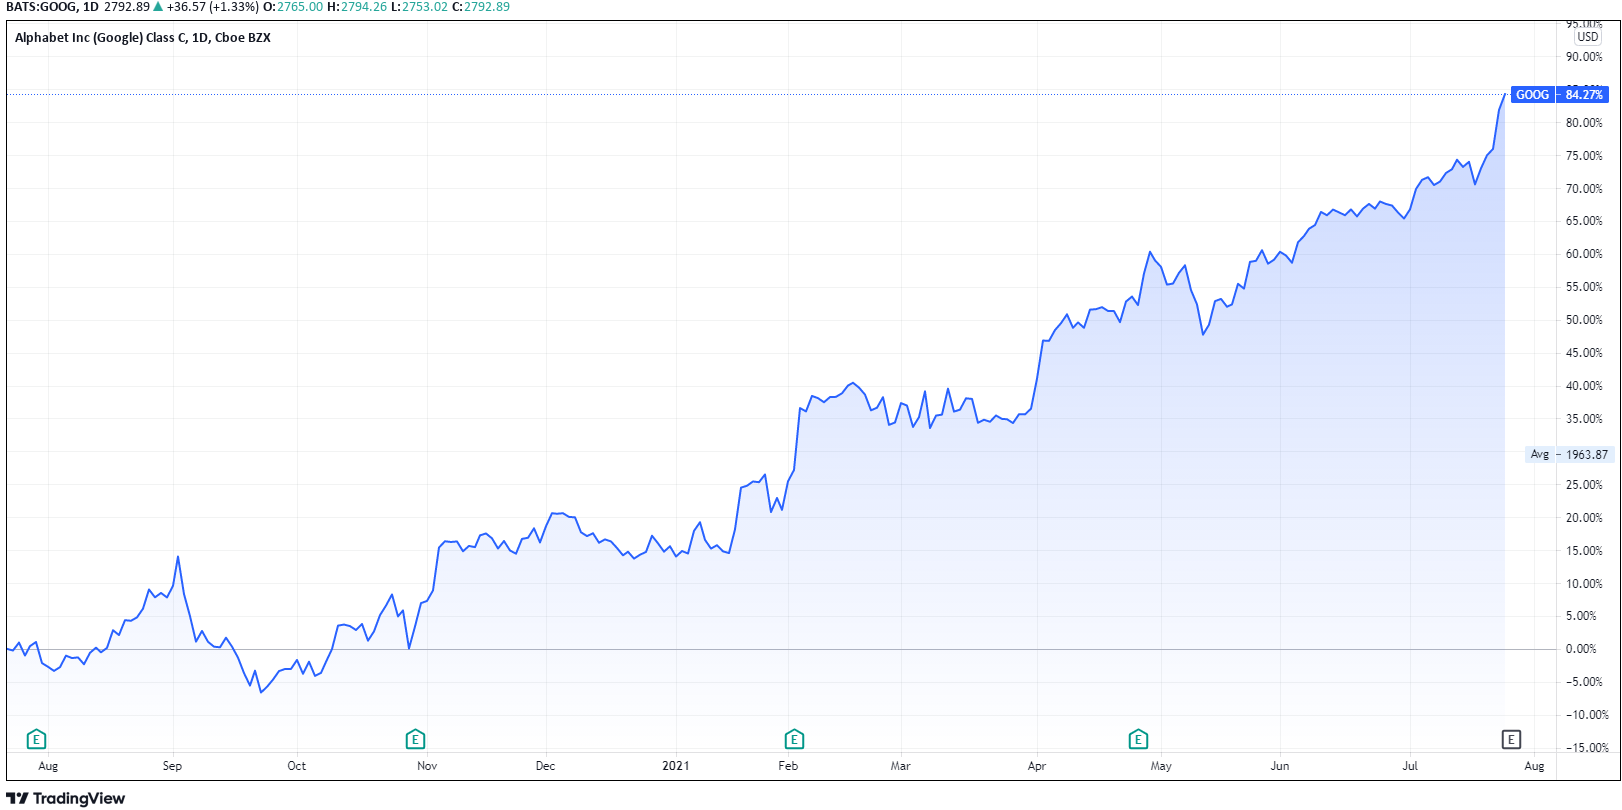Click the TradingView logo

(x=66, y=798)
